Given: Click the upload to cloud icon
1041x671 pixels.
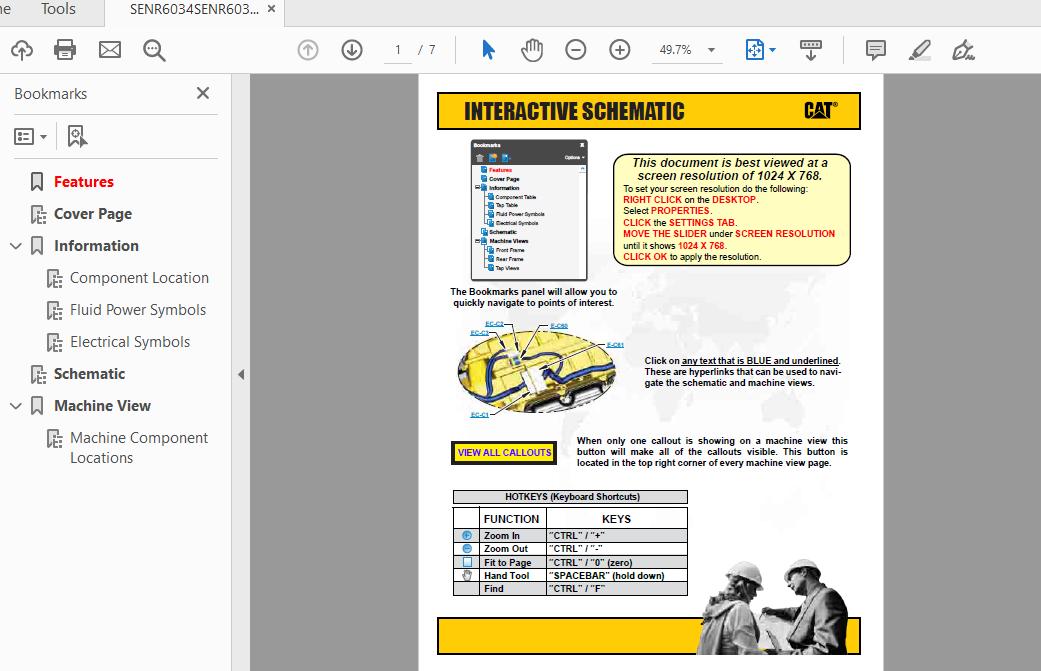Looking at the screenshot, I should 21,50.
